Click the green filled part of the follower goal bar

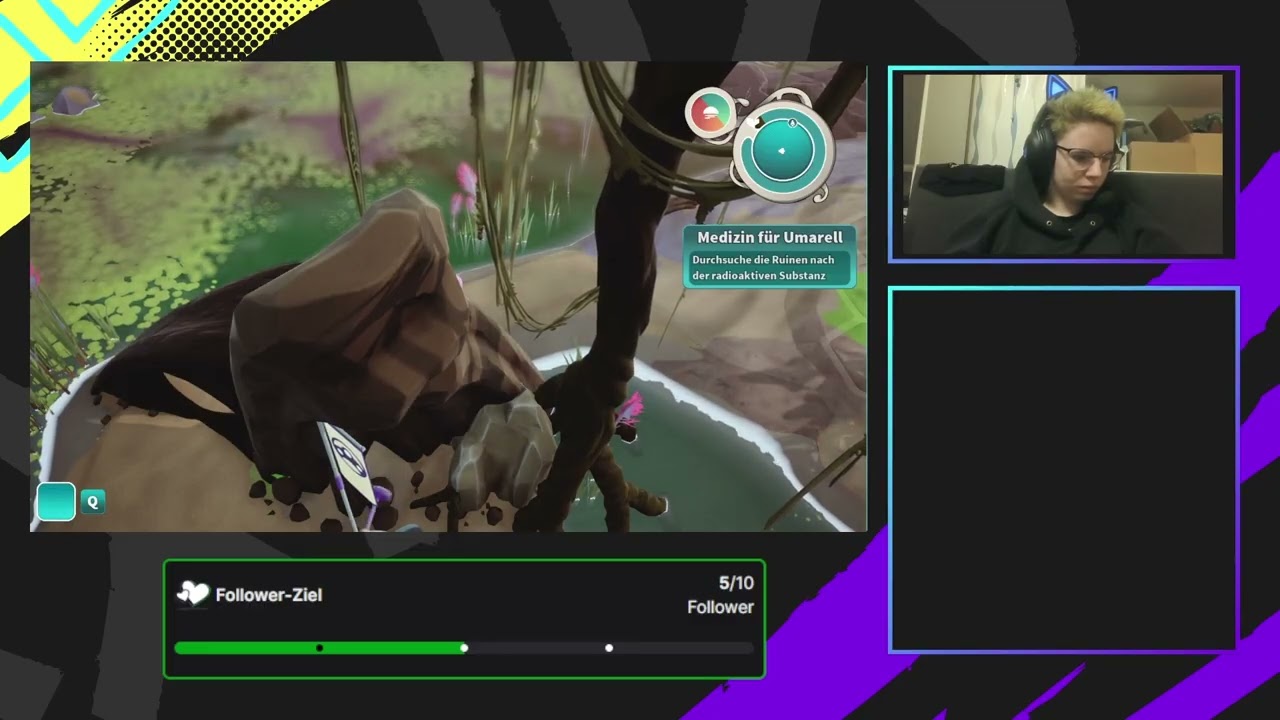tap(319, 648)
